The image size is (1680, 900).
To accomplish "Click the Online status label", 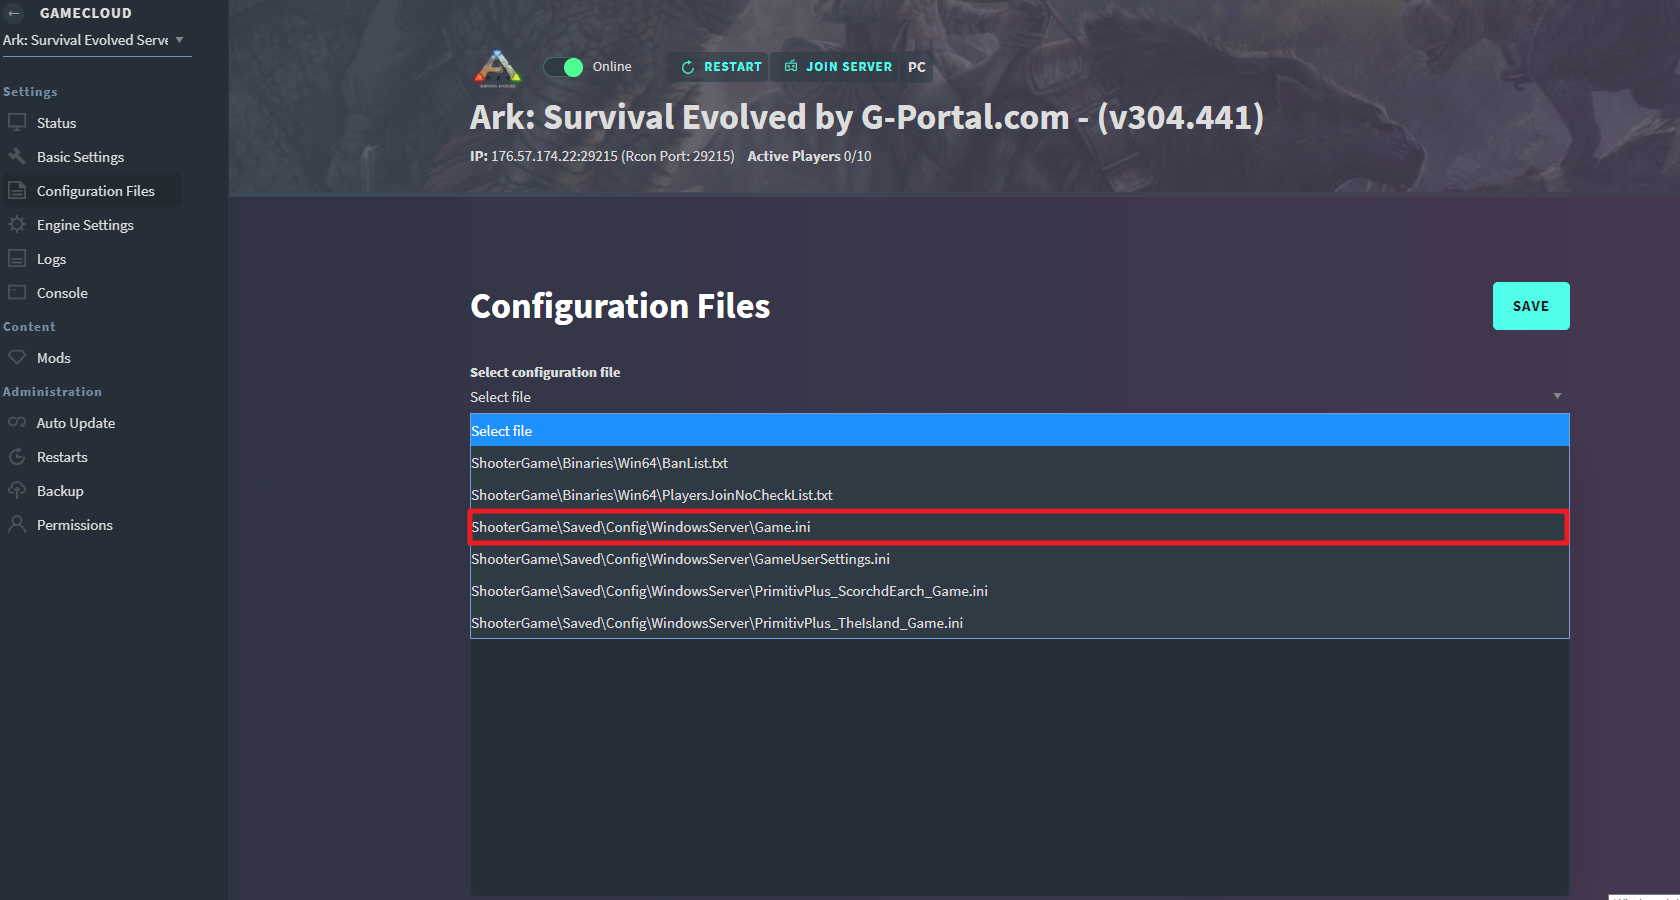I will pos(612,66).
